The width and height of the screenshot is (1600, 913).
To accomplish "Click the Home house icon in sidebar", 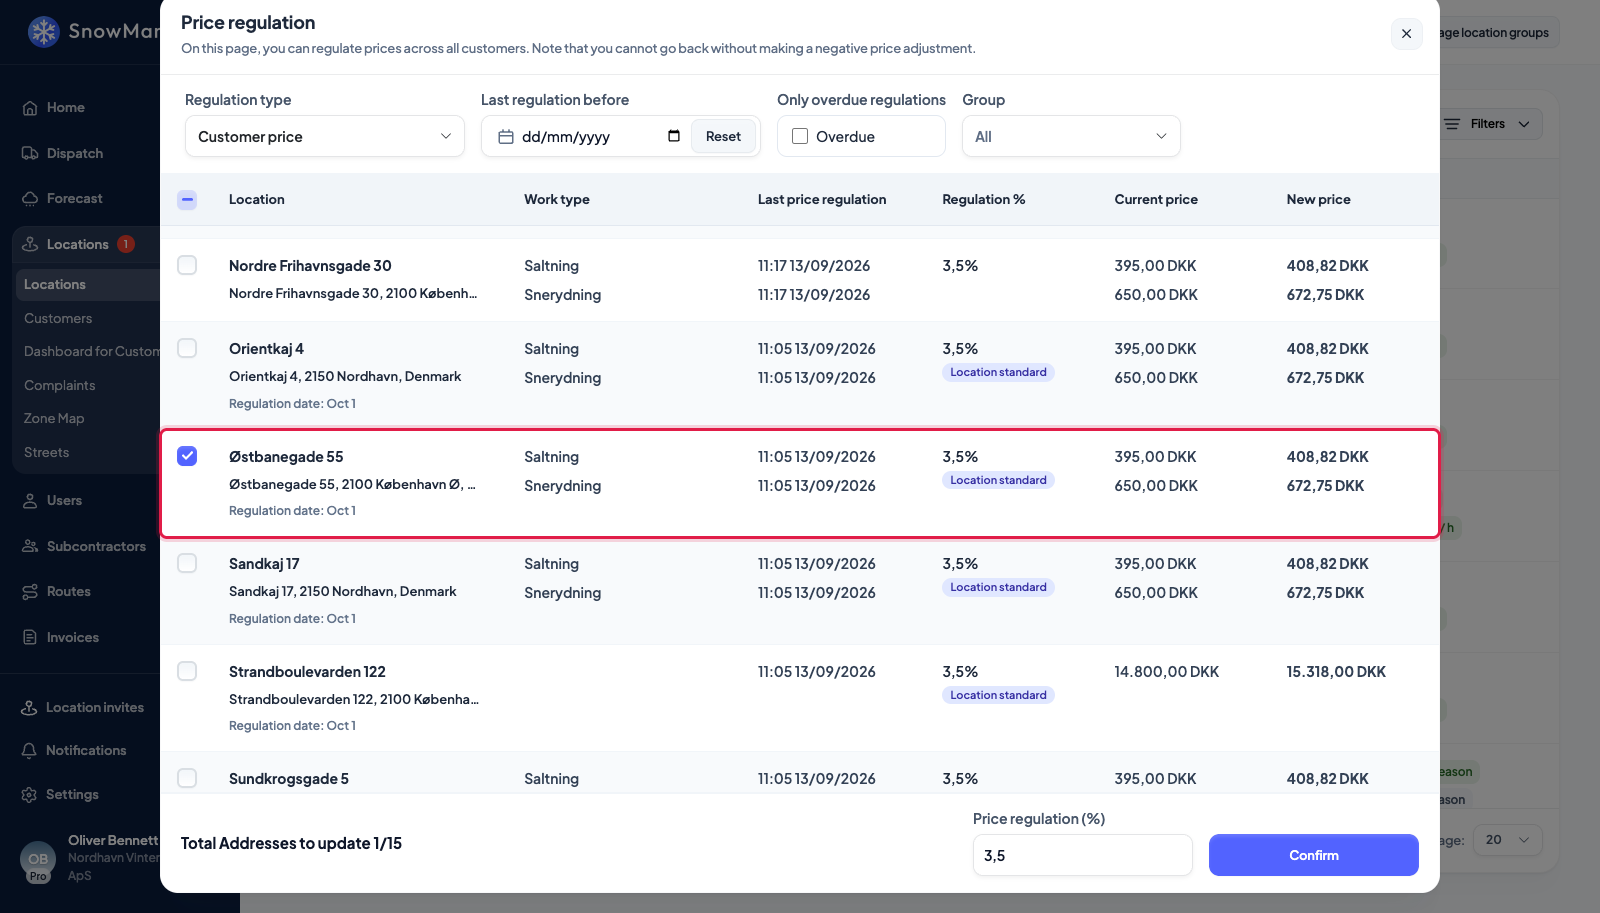I will click(x=30, y=108).
